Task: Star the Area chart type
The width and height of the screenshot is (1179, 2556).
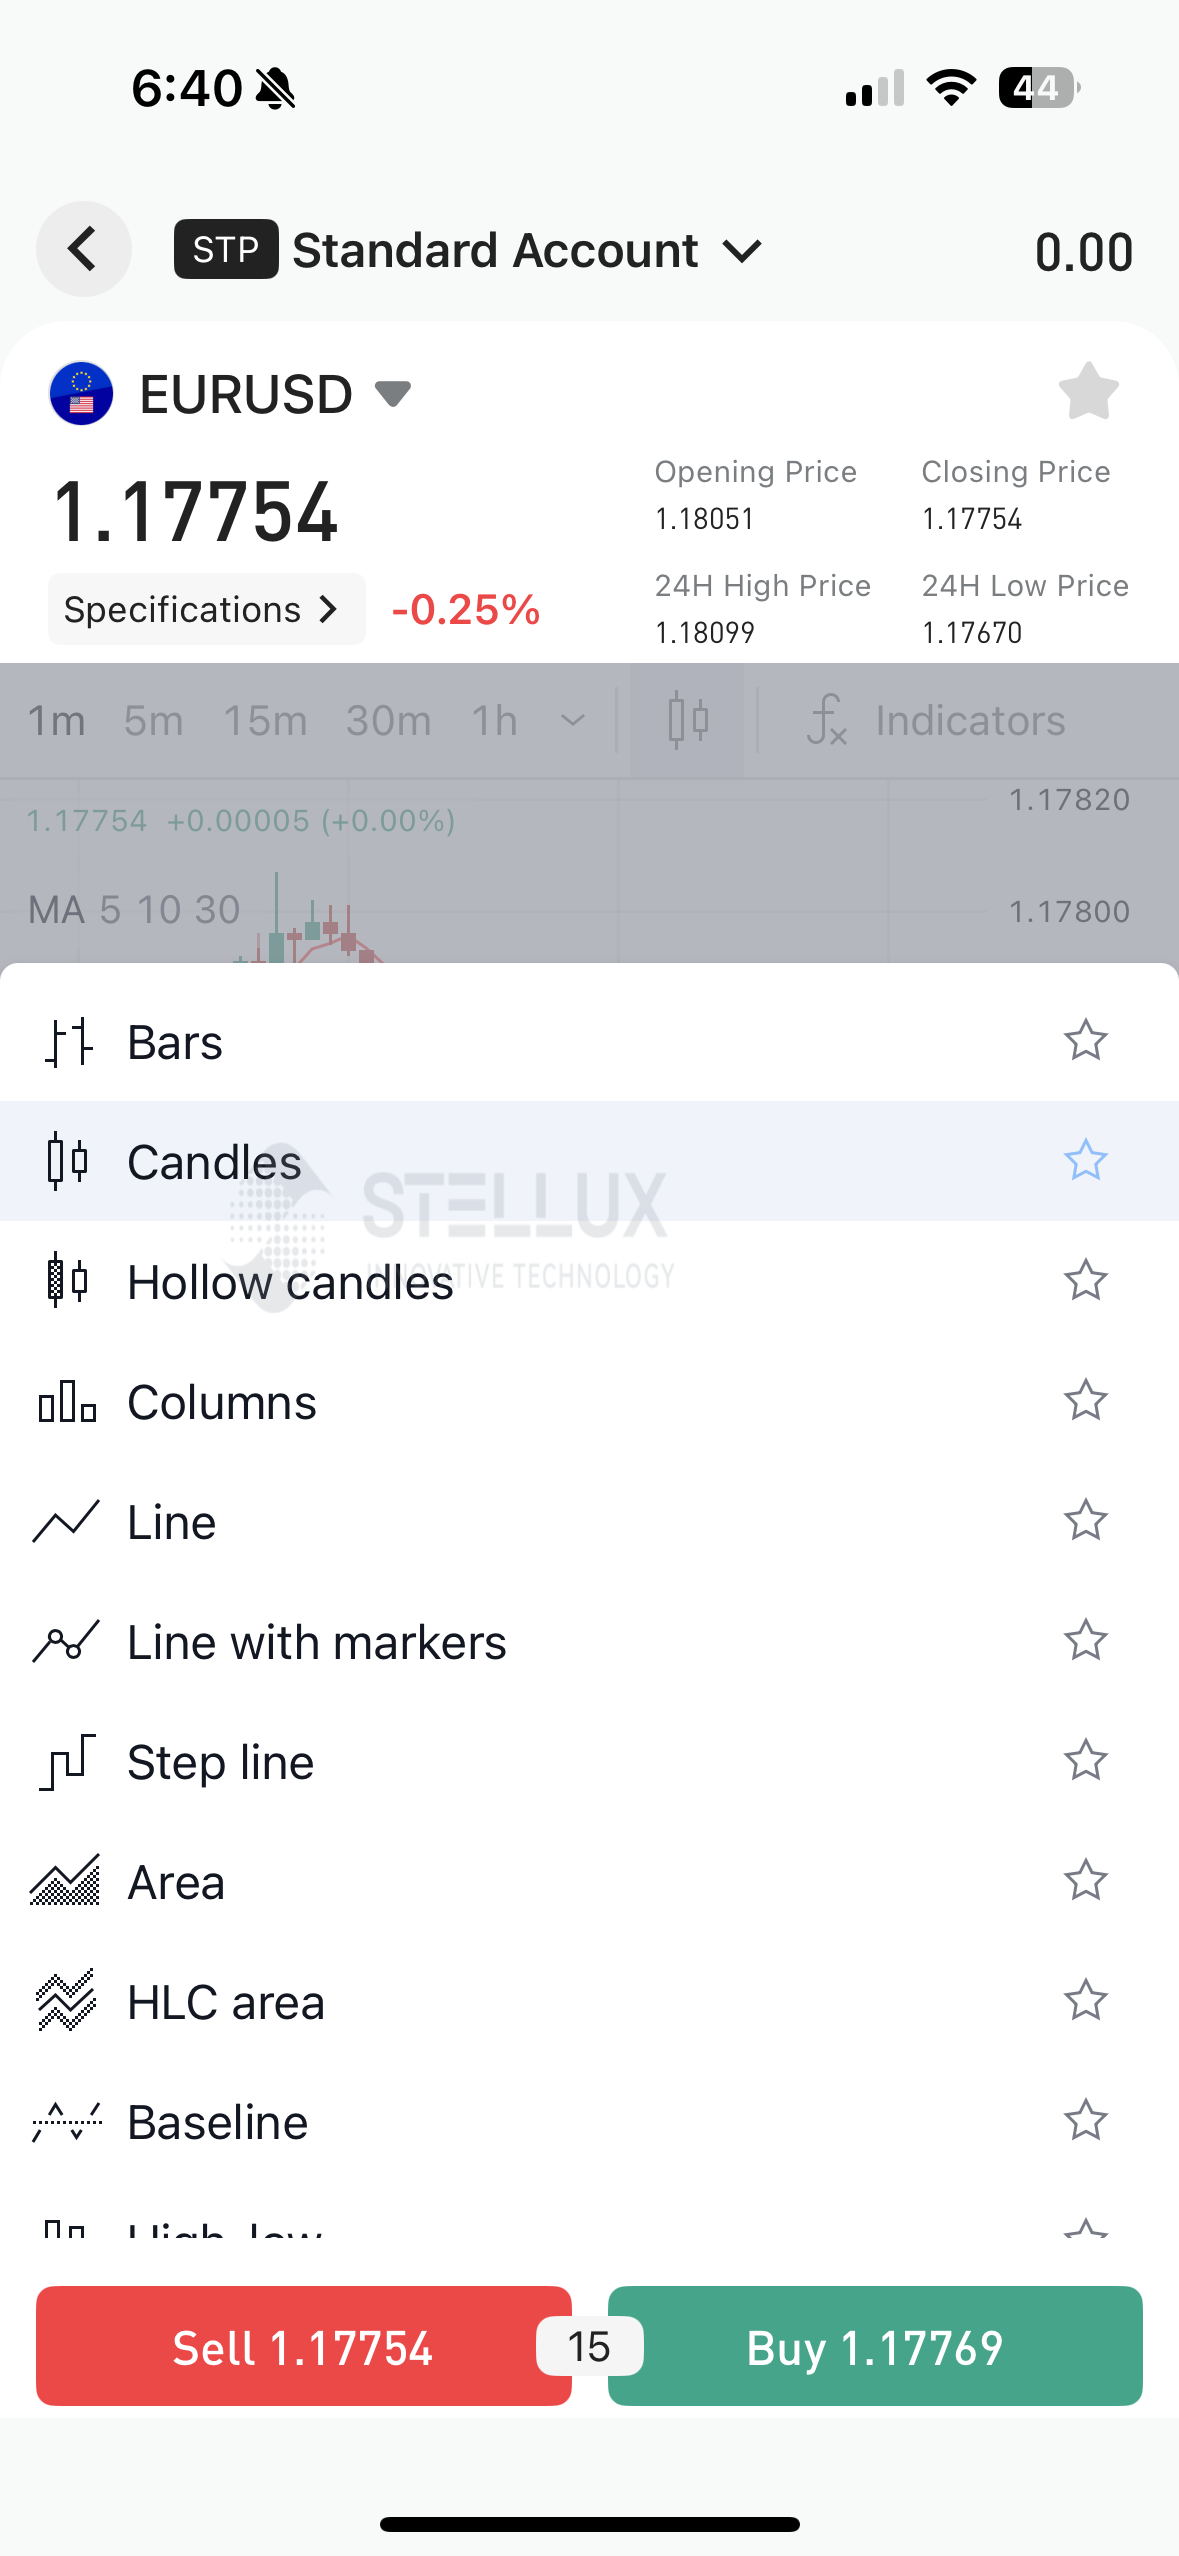Action: 1085,1880
